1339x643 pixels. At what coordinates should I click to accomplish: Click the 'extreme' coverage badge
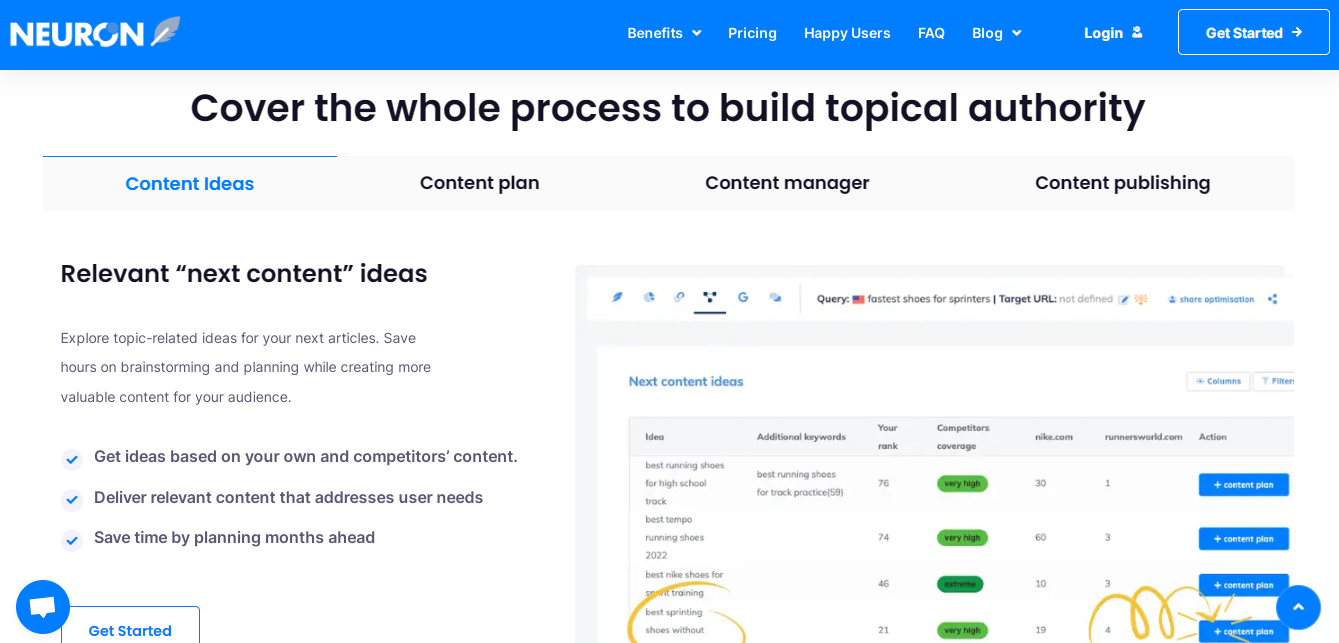pos(960,584)
